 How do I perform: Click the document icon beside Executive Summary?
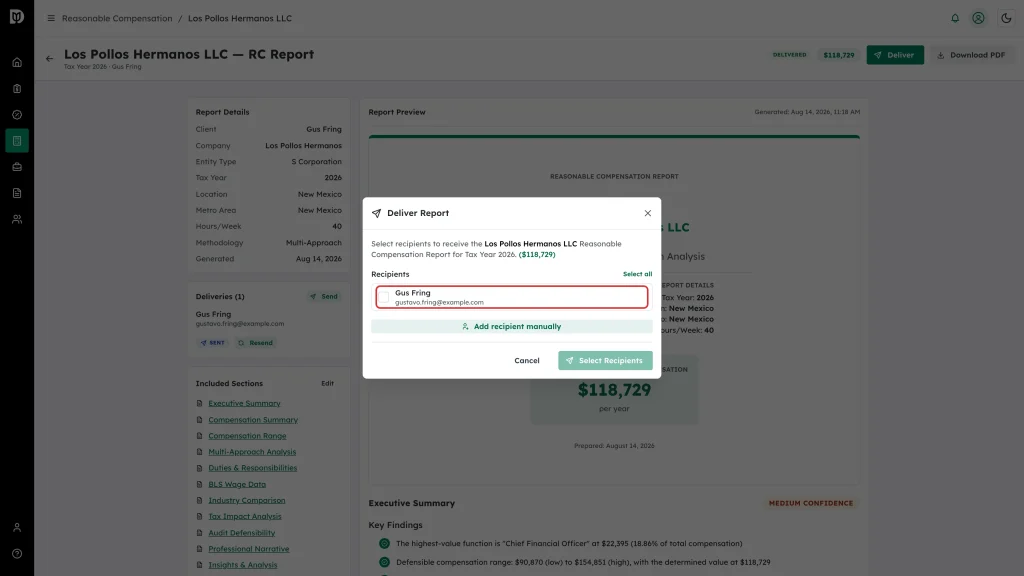[x=199, y=404]
